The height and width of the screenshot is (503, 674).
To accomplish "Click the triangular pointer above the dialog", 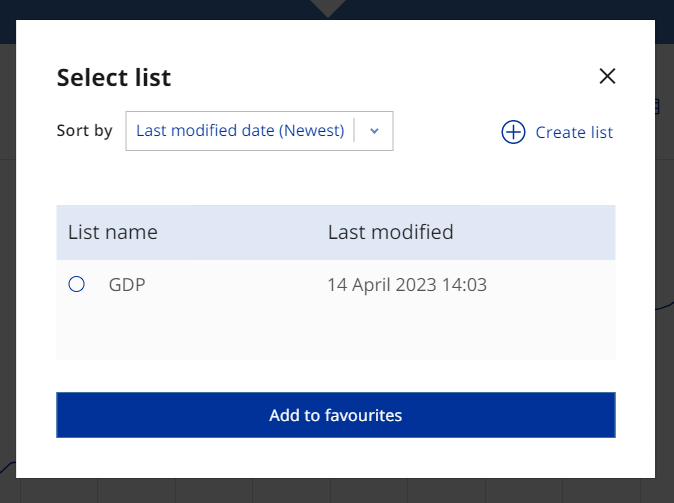I will click(328, 8).
